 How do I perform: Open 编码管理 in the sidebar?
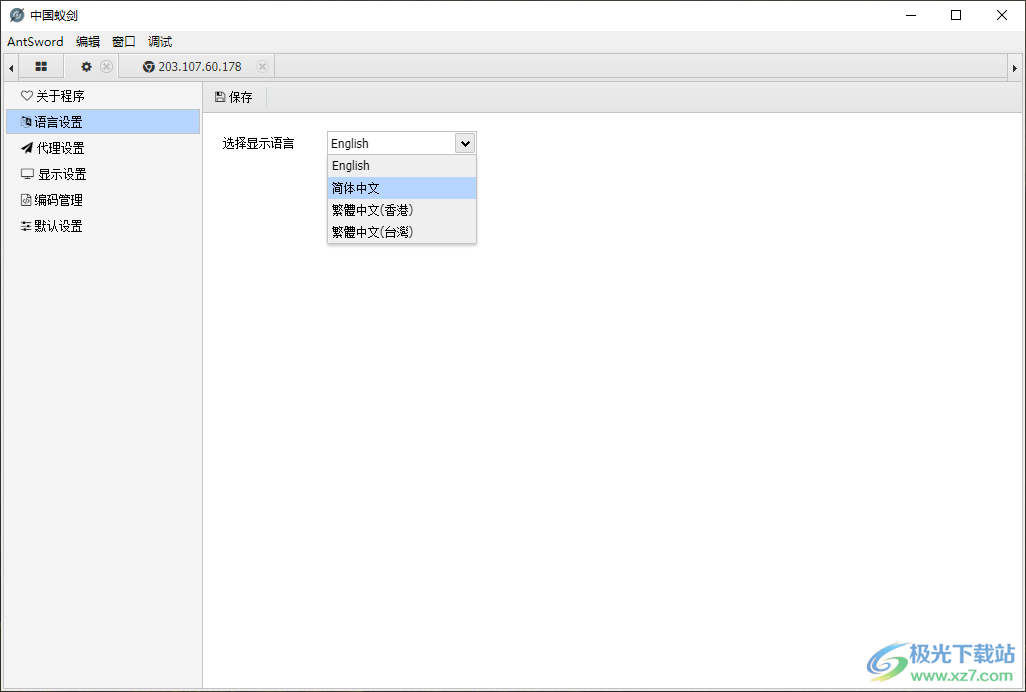[x=103, y=200]
